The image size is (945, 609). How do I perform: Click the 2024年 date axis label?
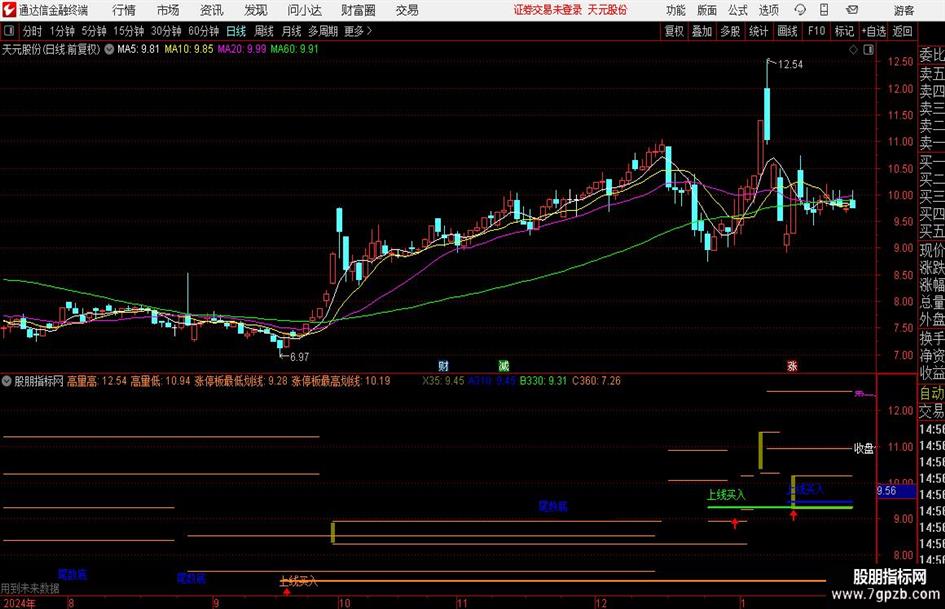[x=19, y=603]
